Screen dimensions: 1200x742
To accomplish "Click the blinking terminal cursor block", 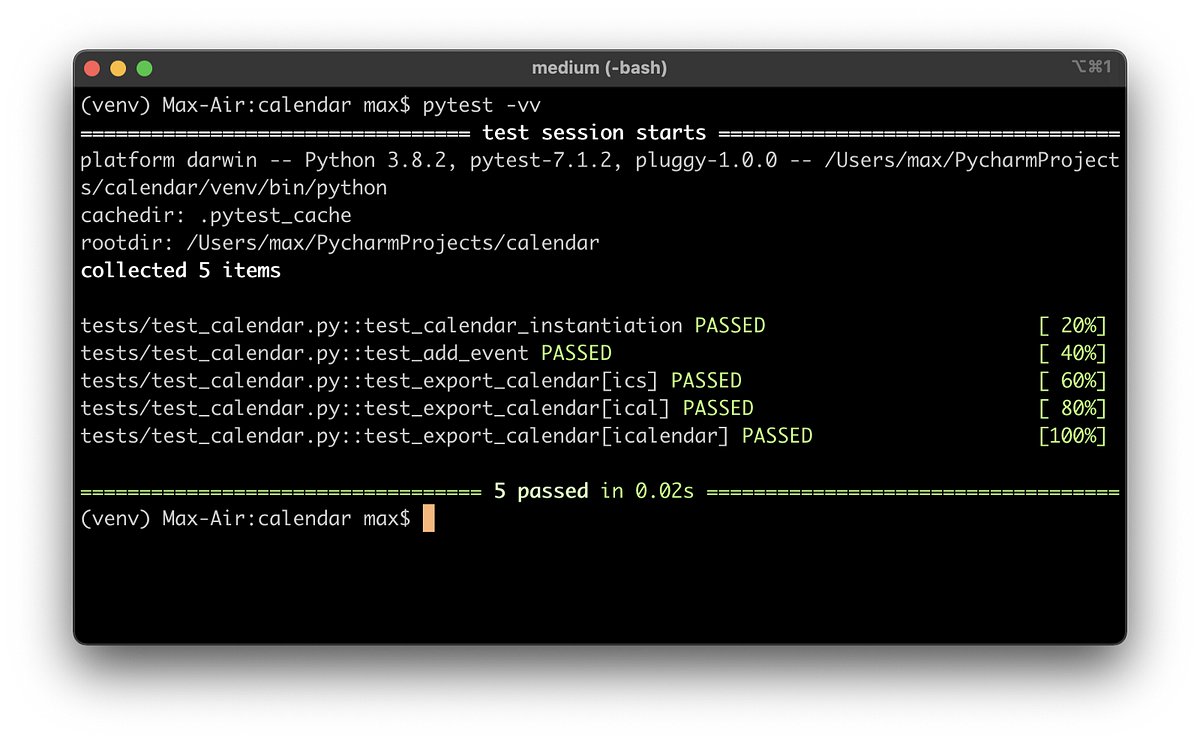I will 428,518.
